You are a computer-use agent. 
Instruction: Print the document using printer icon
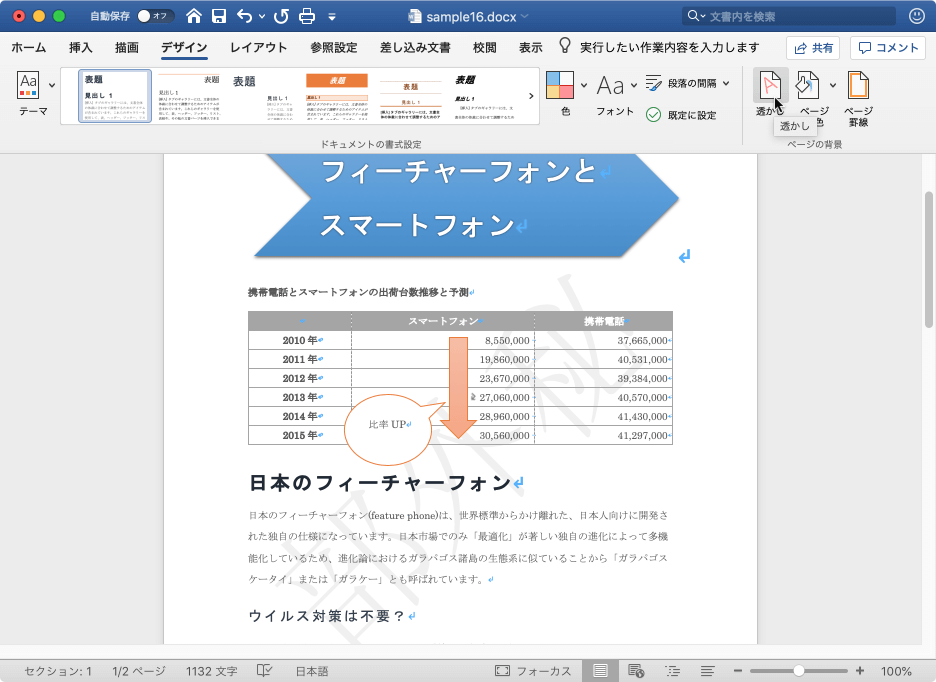307,16
